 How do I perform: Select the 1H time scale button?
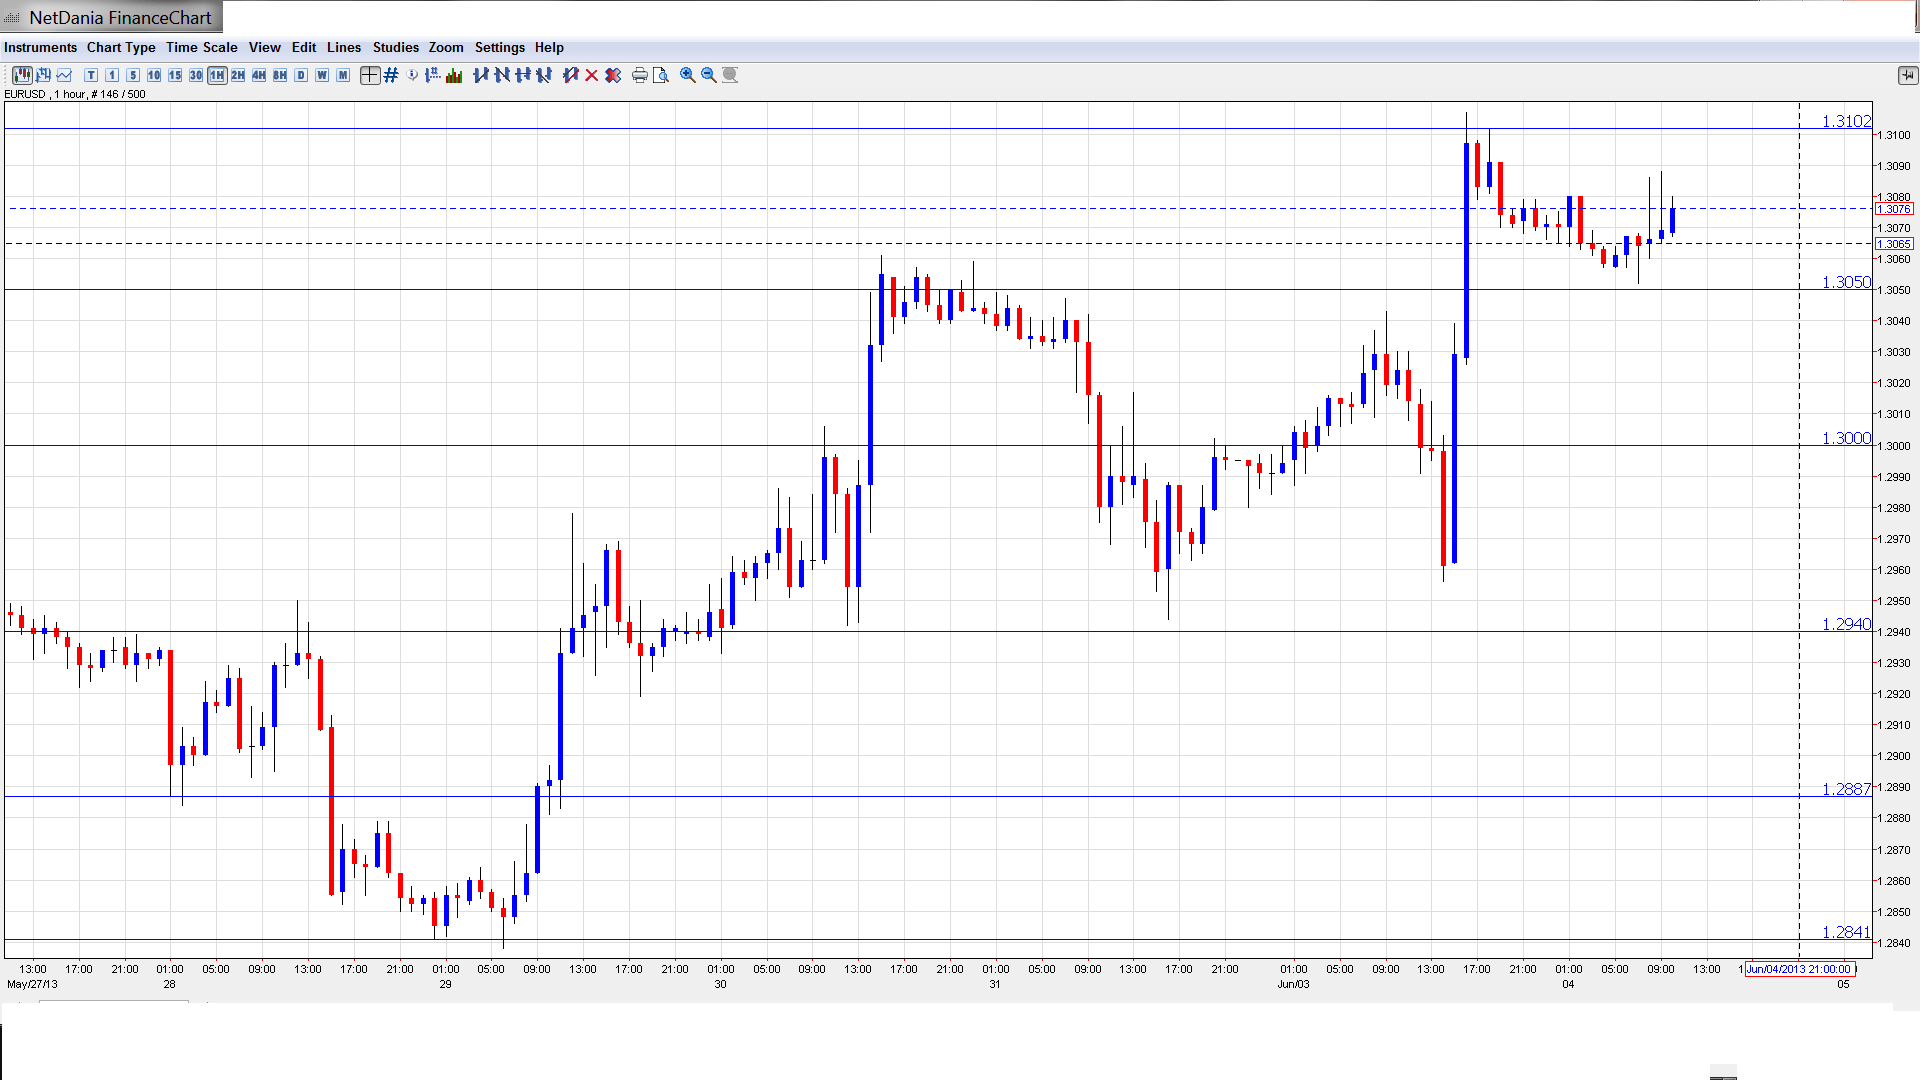click(217, 75)
